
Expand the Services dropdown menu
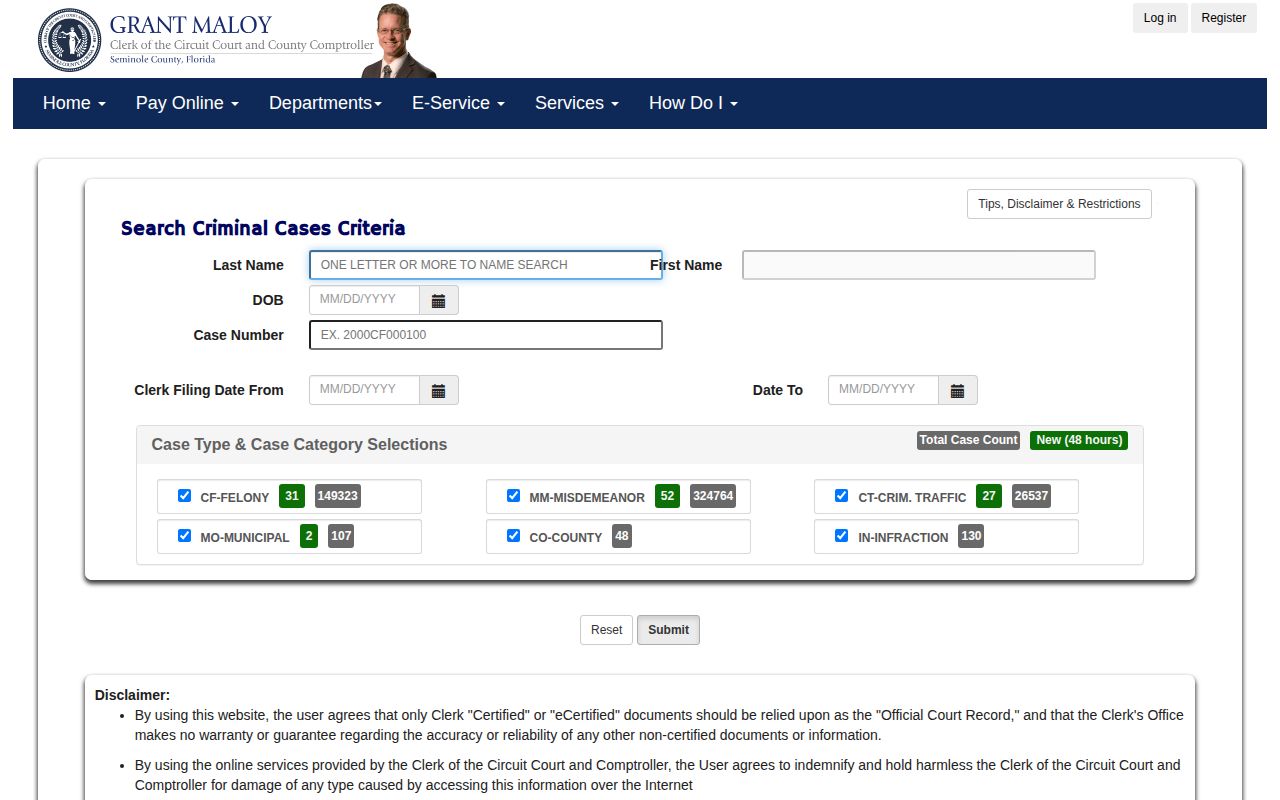click(x=577, y=103)
